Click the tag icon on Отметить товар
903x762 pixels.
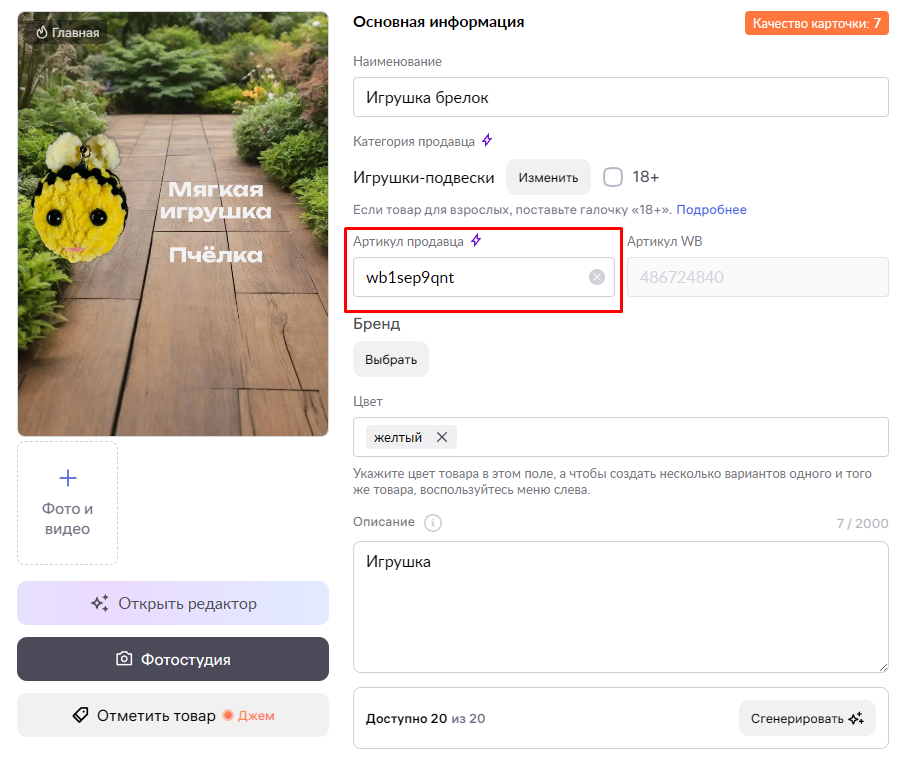click(x=81, y=715)
